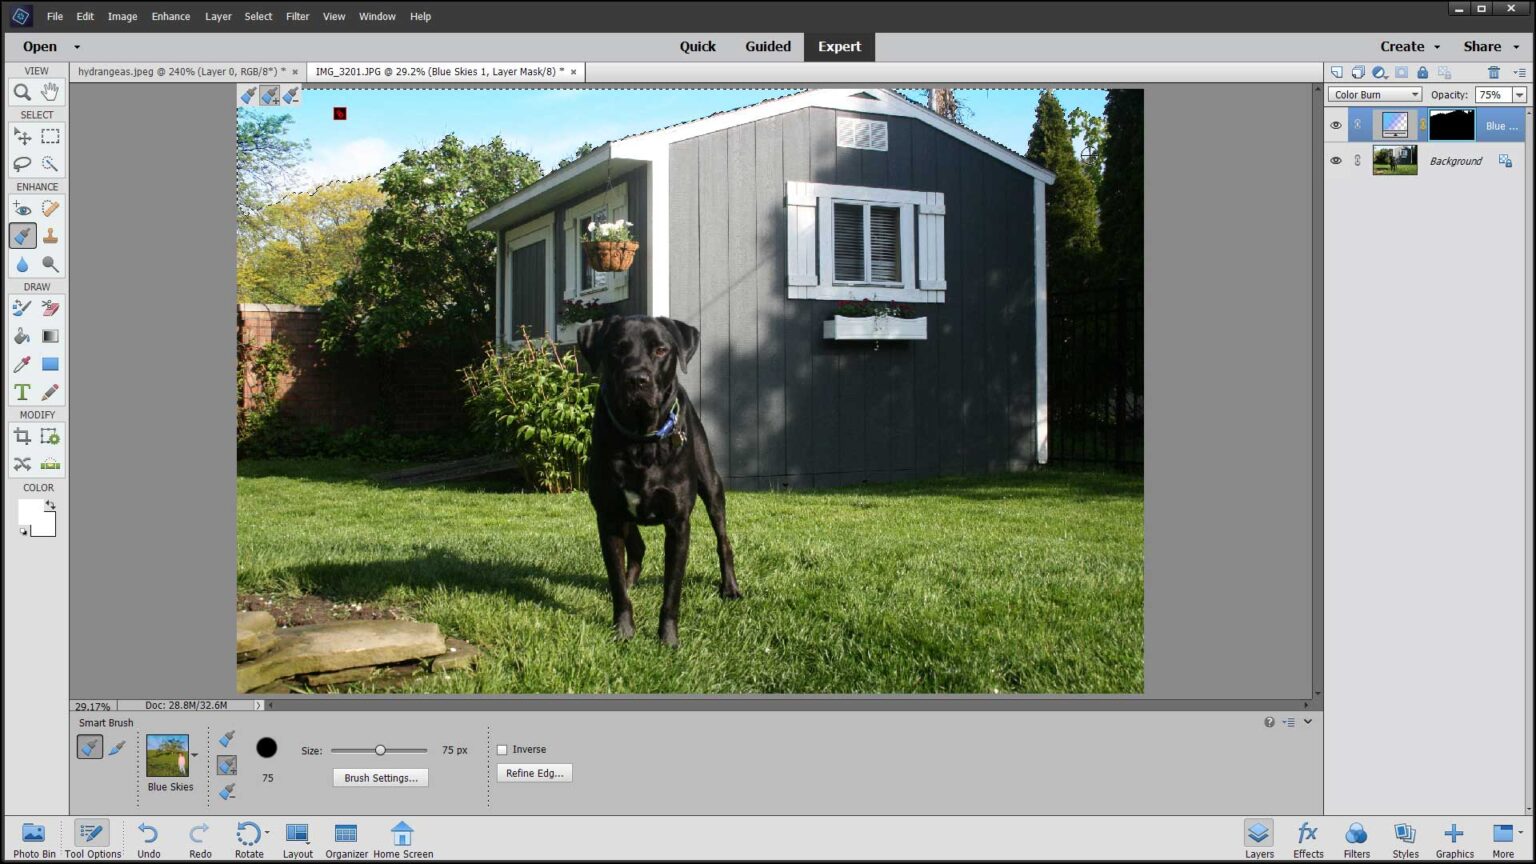Select the Clone Stamp tool

[50, 236]
